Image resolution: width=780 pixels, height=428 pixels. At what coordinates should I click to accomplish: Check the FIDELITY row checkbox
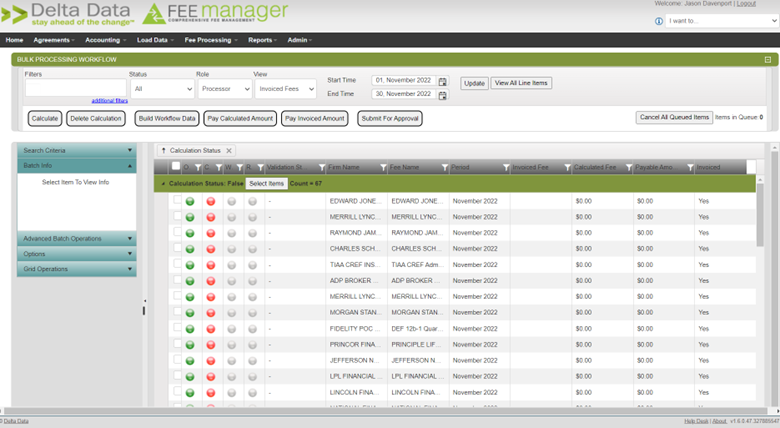(177, 327)
